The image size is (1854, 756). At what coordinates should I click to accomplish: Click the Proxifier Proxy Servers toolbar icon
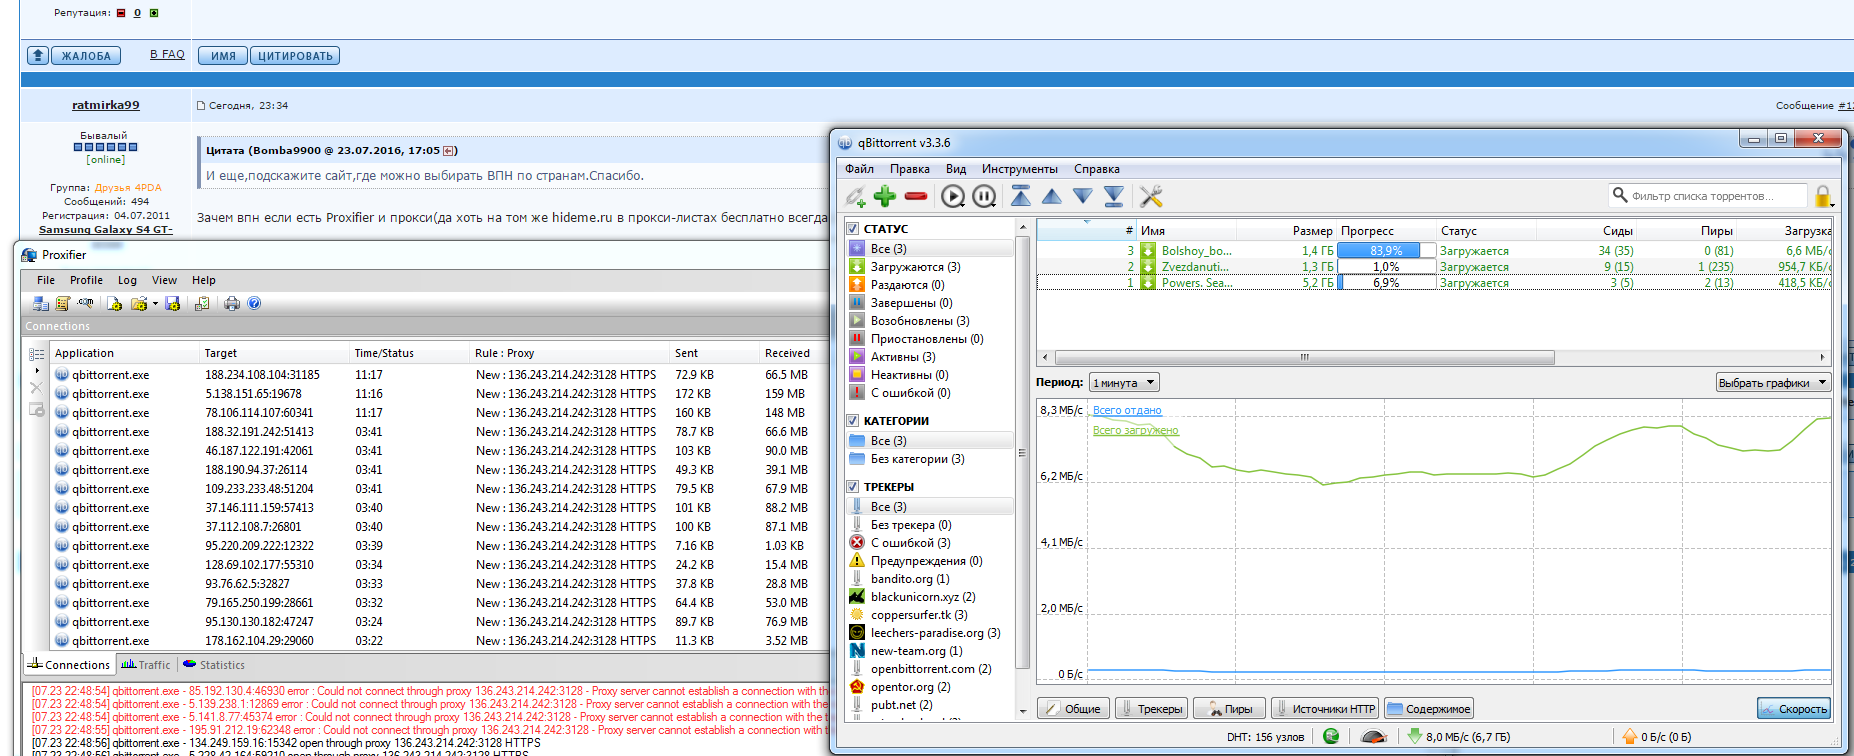[x=41, y=303]
